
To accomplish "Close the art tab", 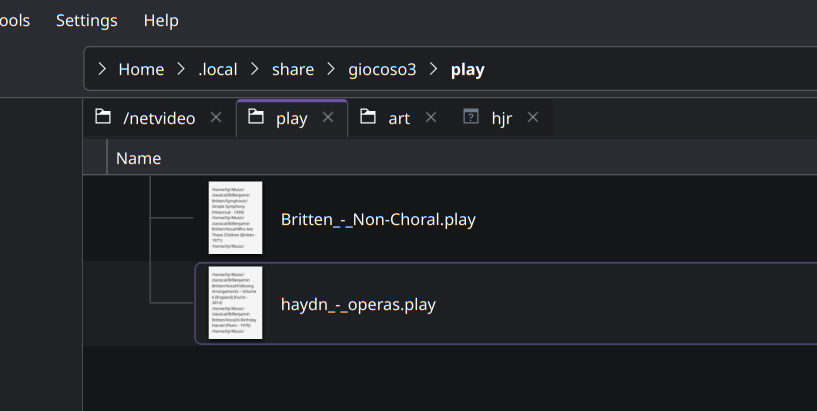I will 431,118.
